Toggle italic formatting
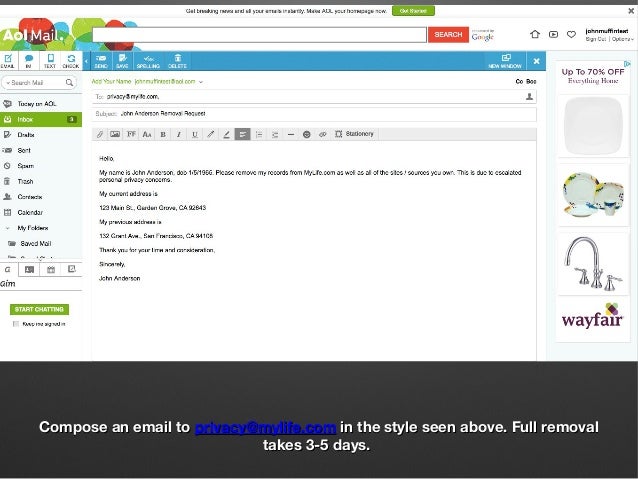 (x=179, y=134)
